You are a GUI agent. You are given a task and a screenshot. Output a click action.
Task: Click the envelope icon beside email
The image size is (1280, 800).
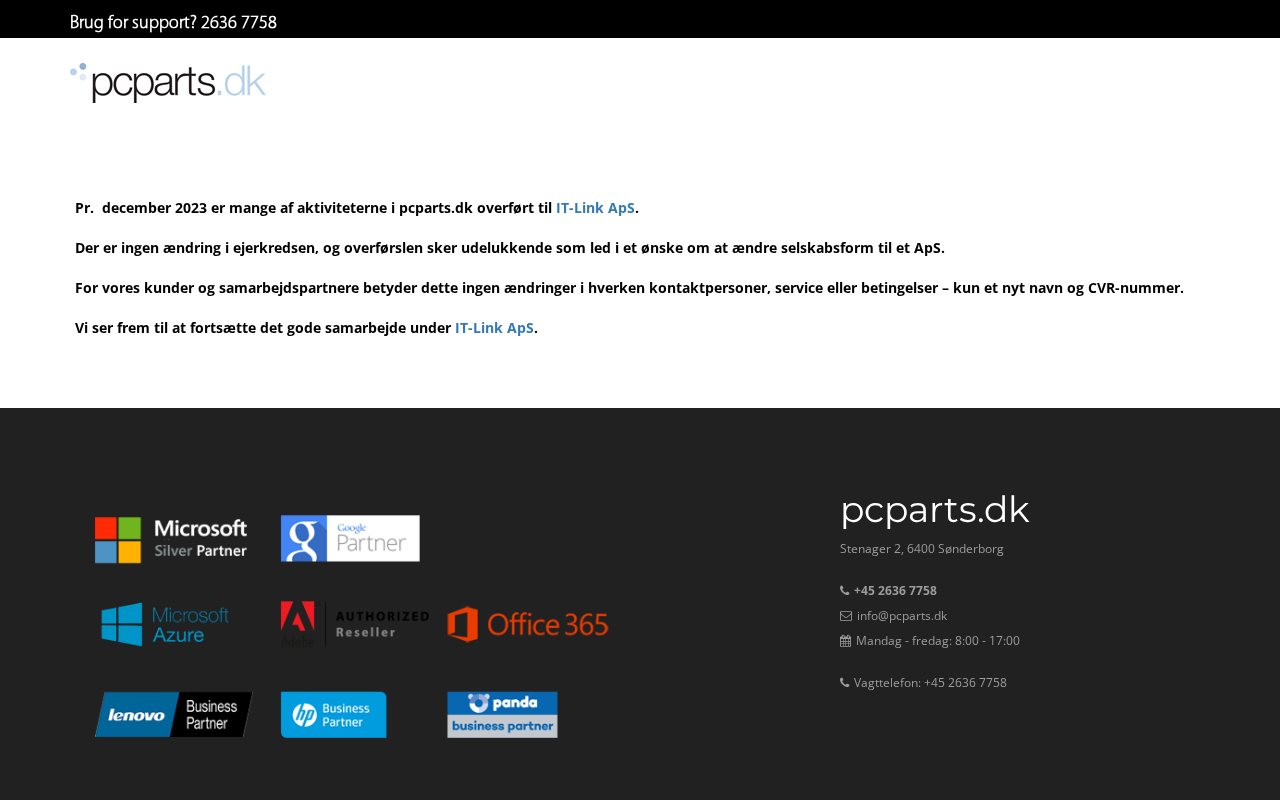(846, 616)
